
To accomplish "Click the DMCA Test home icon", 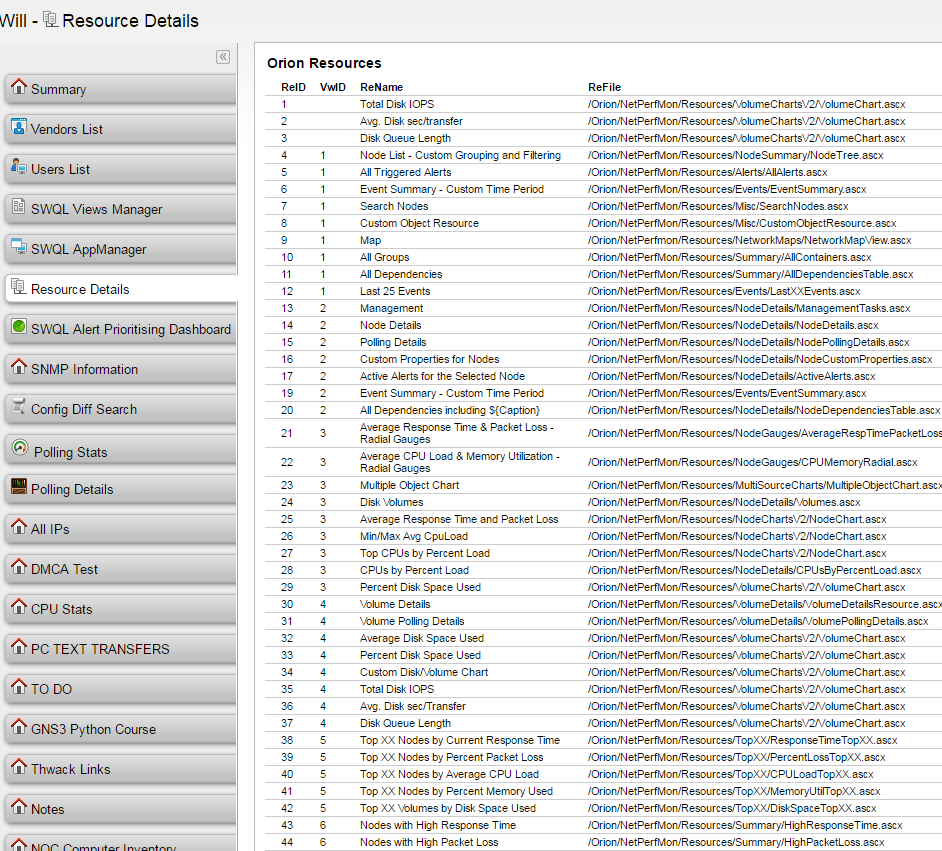I will click(x=19, y=566).
